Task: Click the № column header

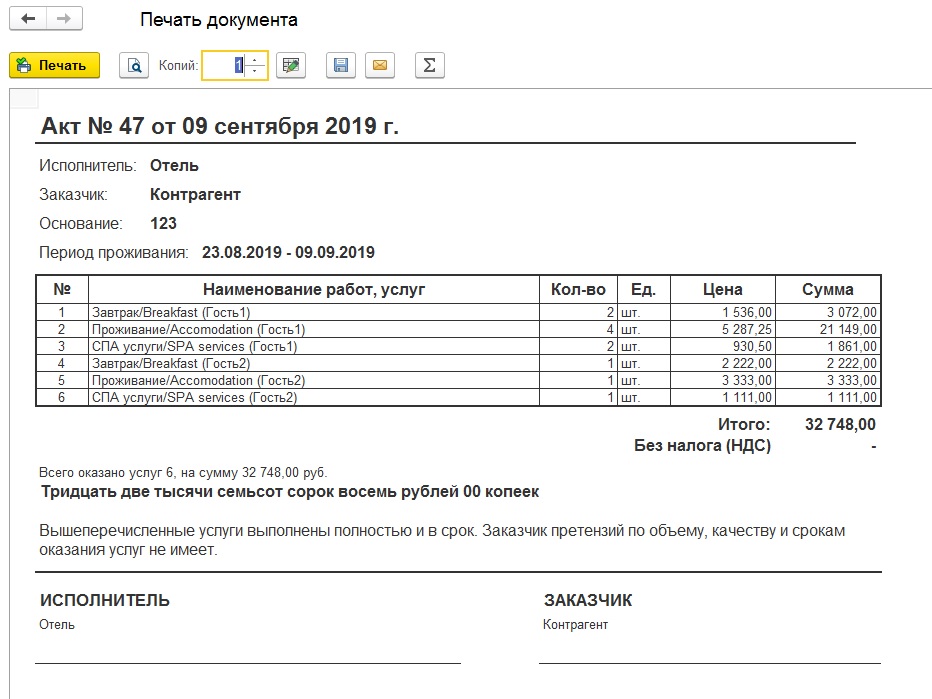Action: 62,289
